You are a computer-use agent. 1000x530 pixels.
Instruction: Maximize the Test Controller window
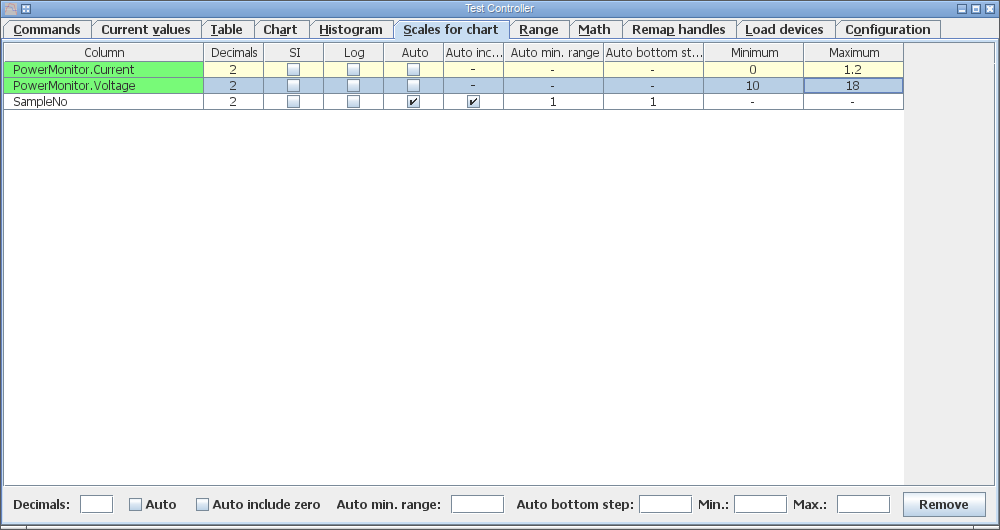976,9
